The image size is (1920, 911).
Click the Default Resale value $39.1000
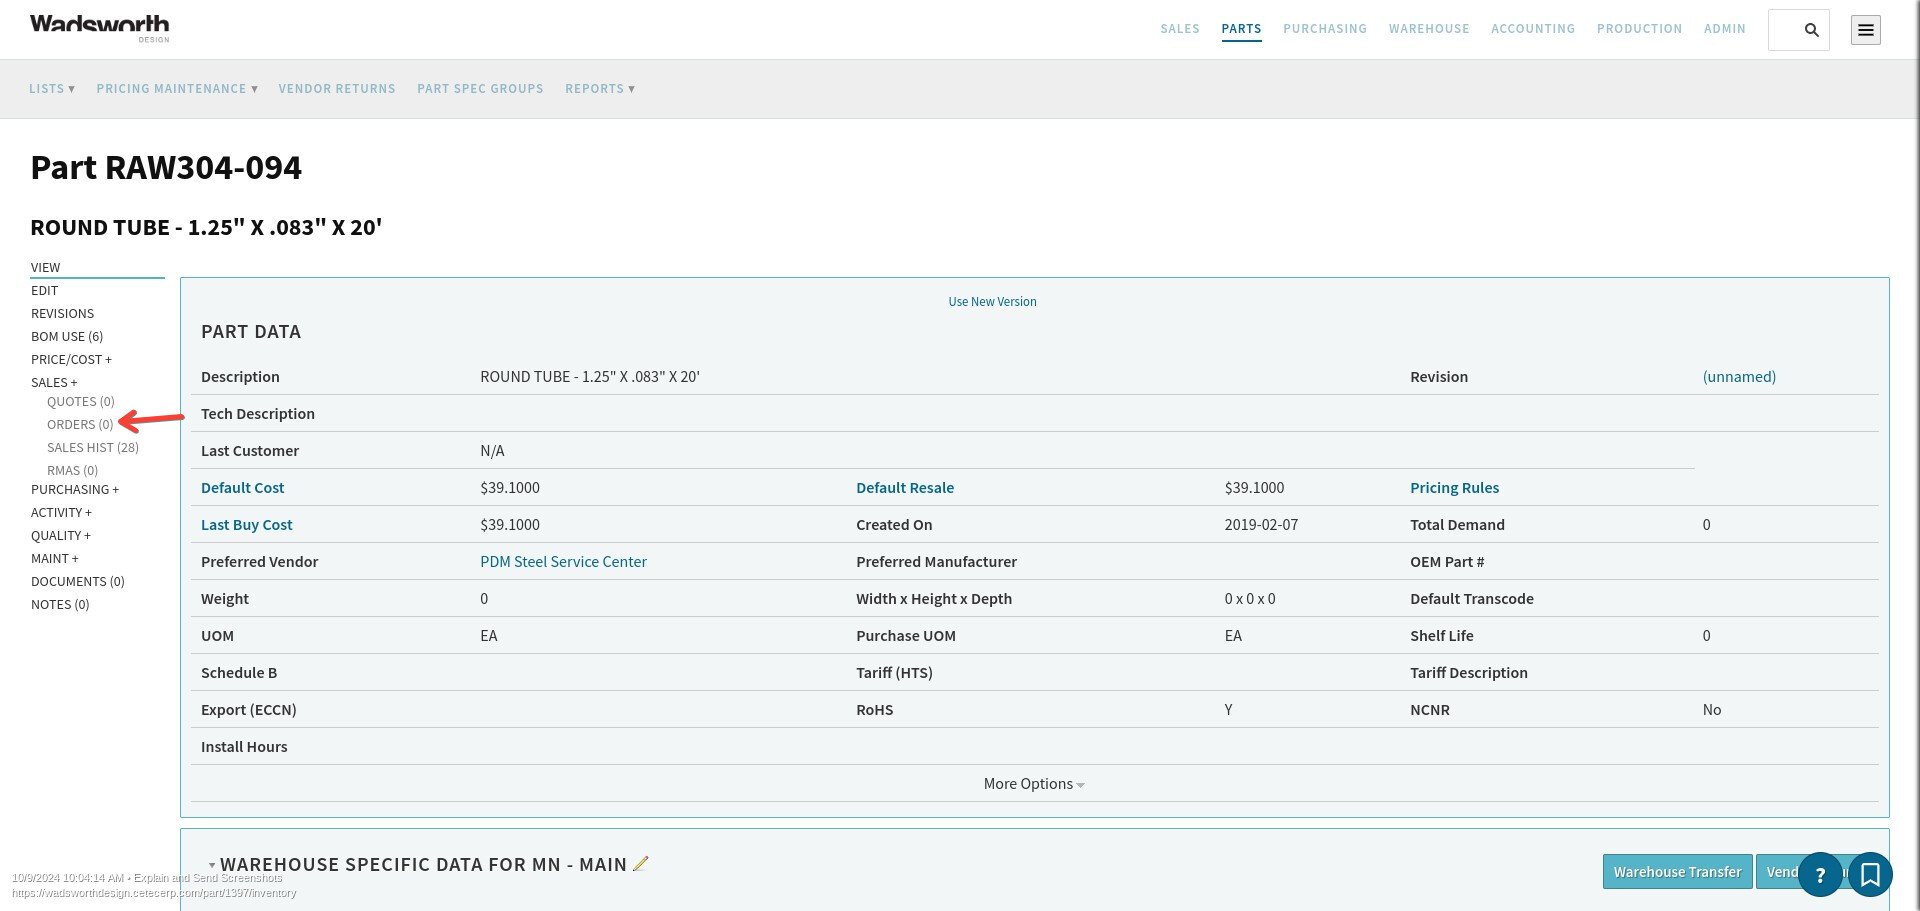(1254, 488)
